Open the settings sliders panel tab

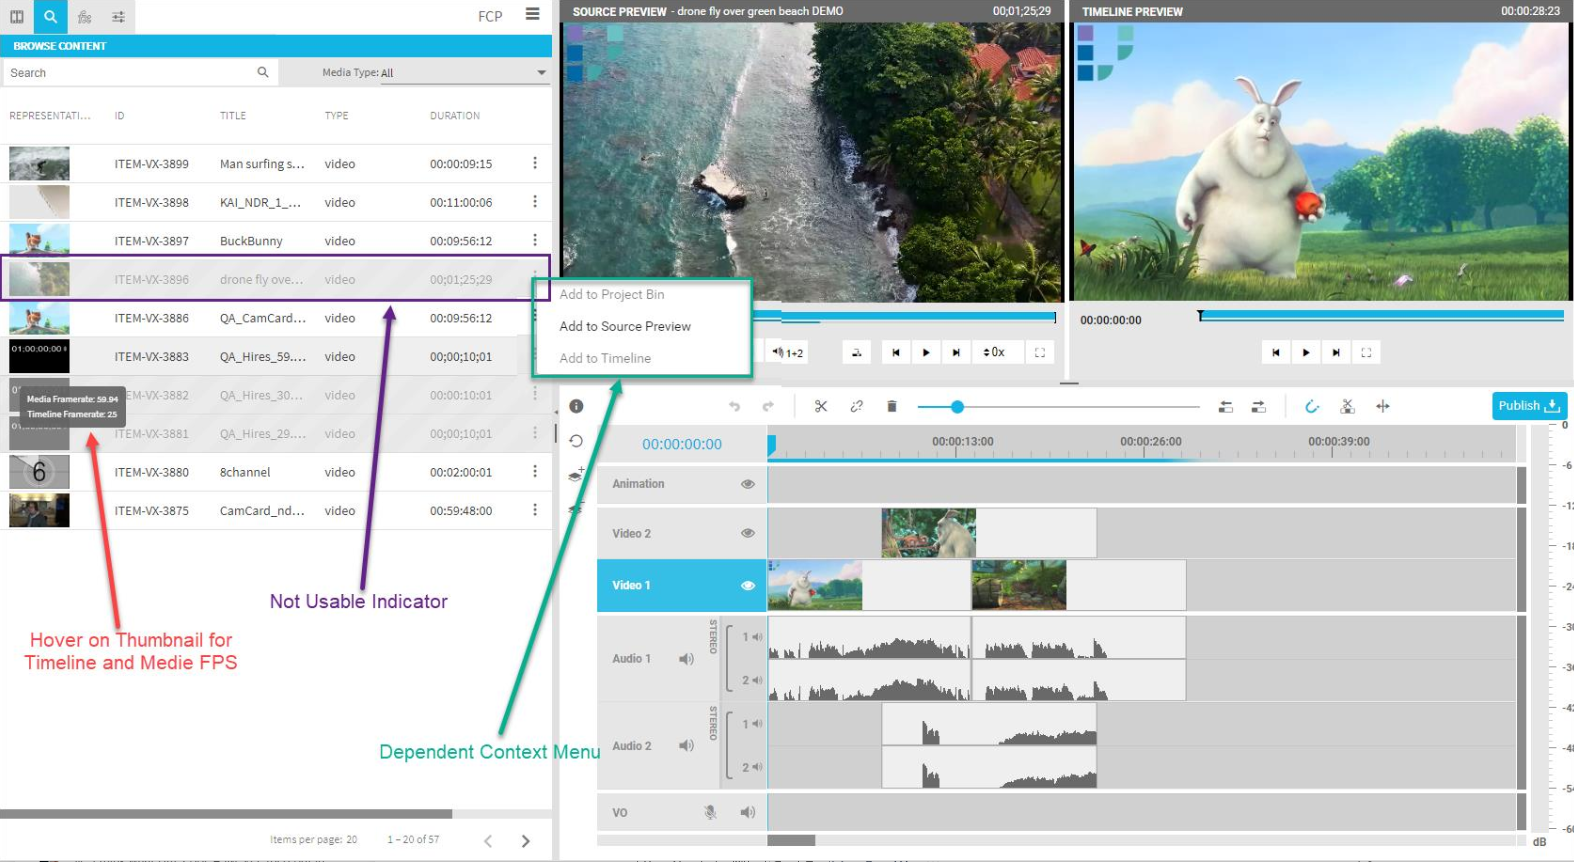click(118, 16)
